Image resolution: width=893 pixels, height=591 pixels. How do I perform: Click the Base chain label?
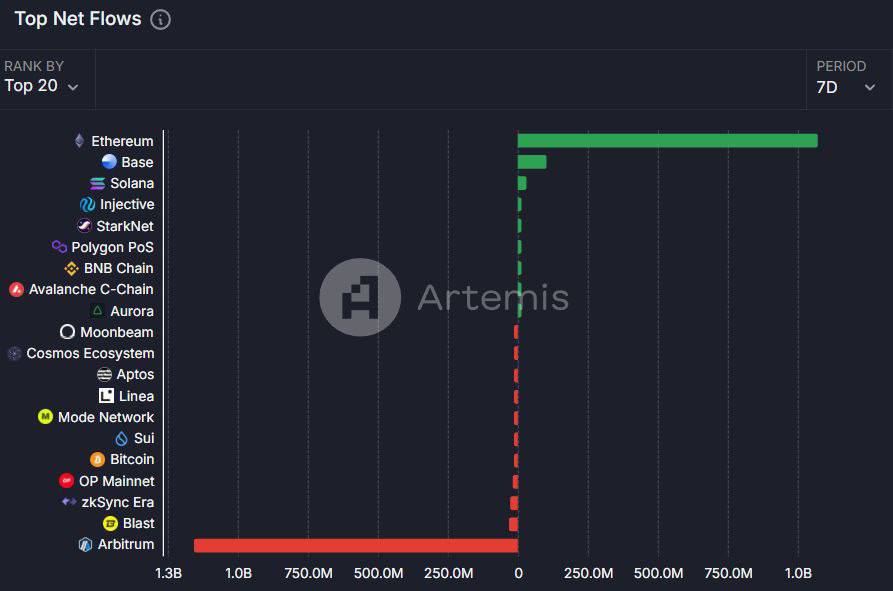click(x=137, y=162)
